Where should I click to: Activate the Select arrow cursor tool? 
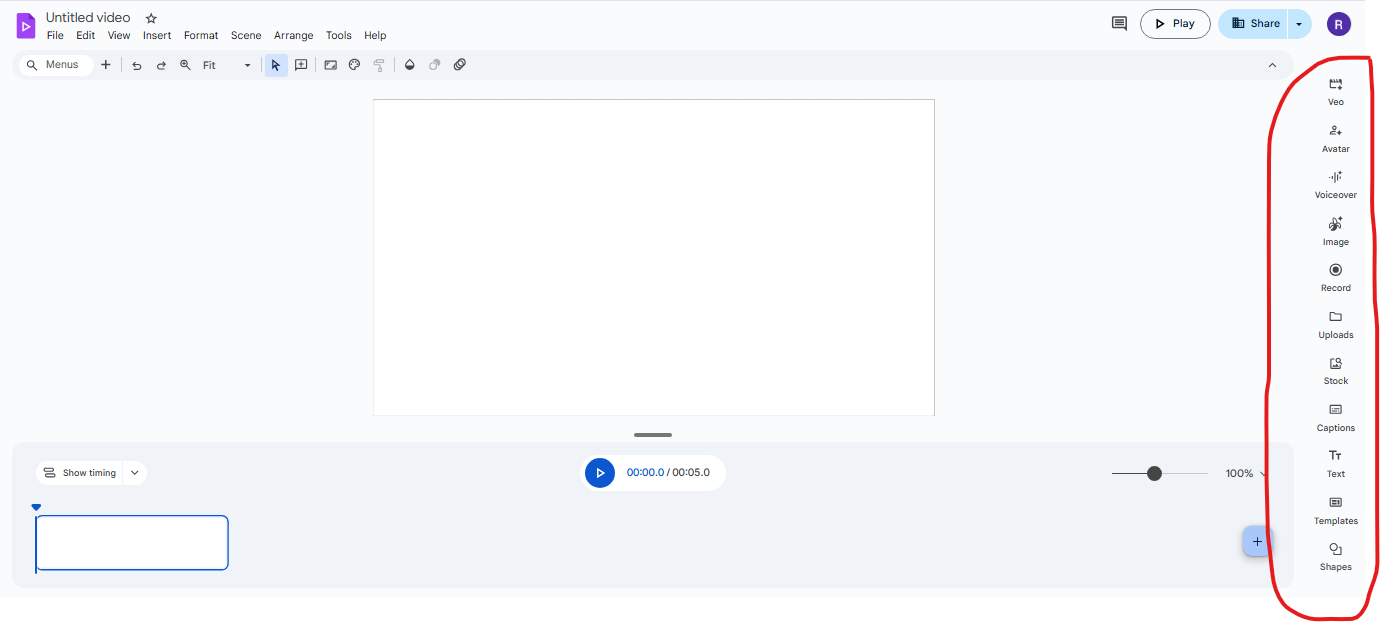[276, 65]
